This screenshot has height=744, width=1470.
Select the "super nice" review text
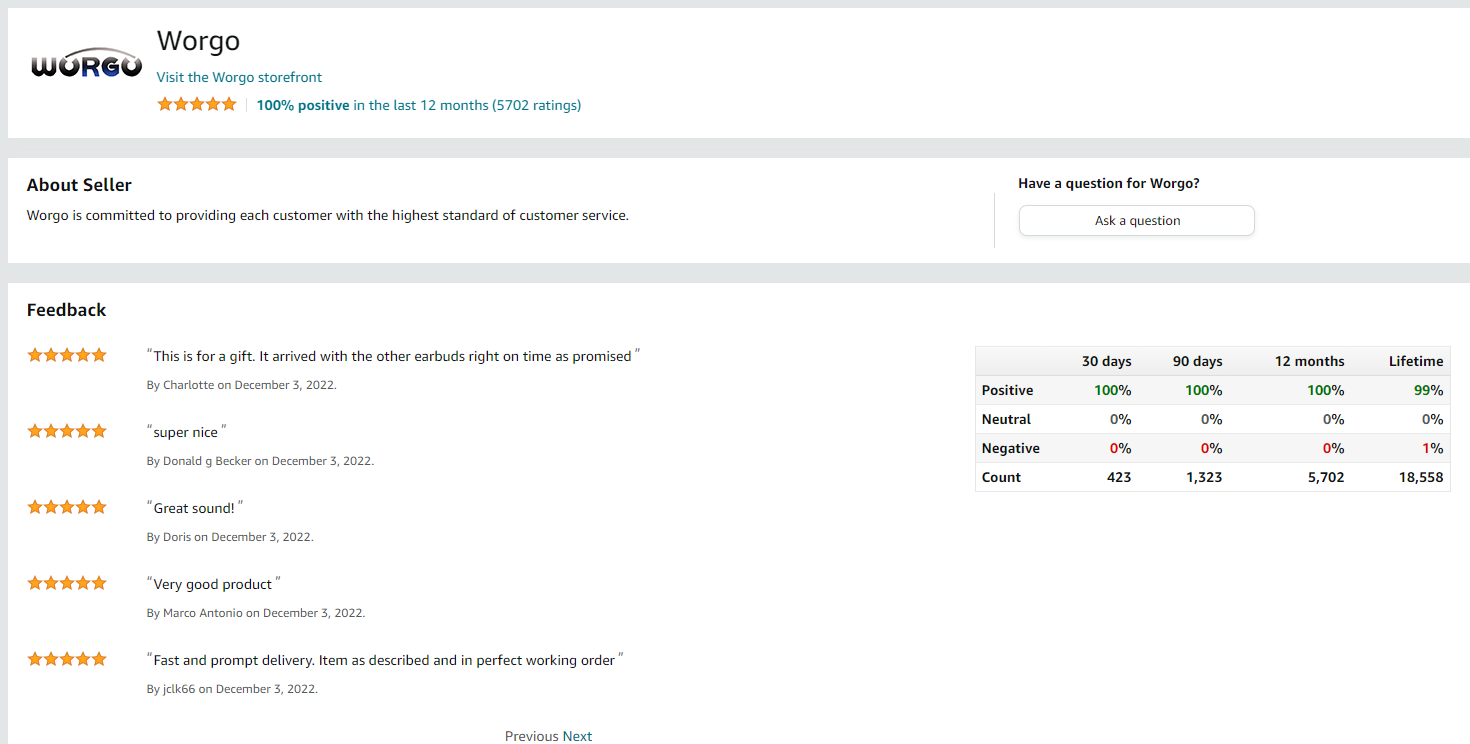(x=187, y=432)
